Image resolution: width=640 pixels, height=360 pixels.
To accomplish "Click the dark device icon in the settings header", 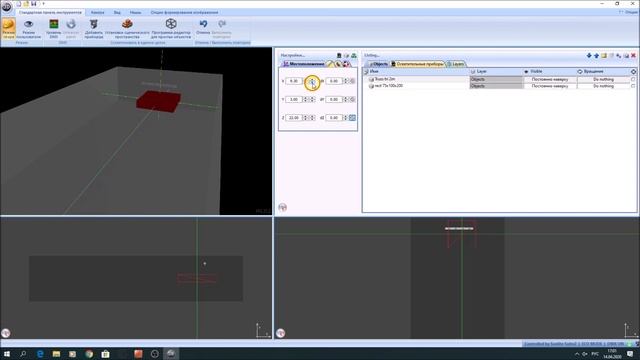I will 339,56.
